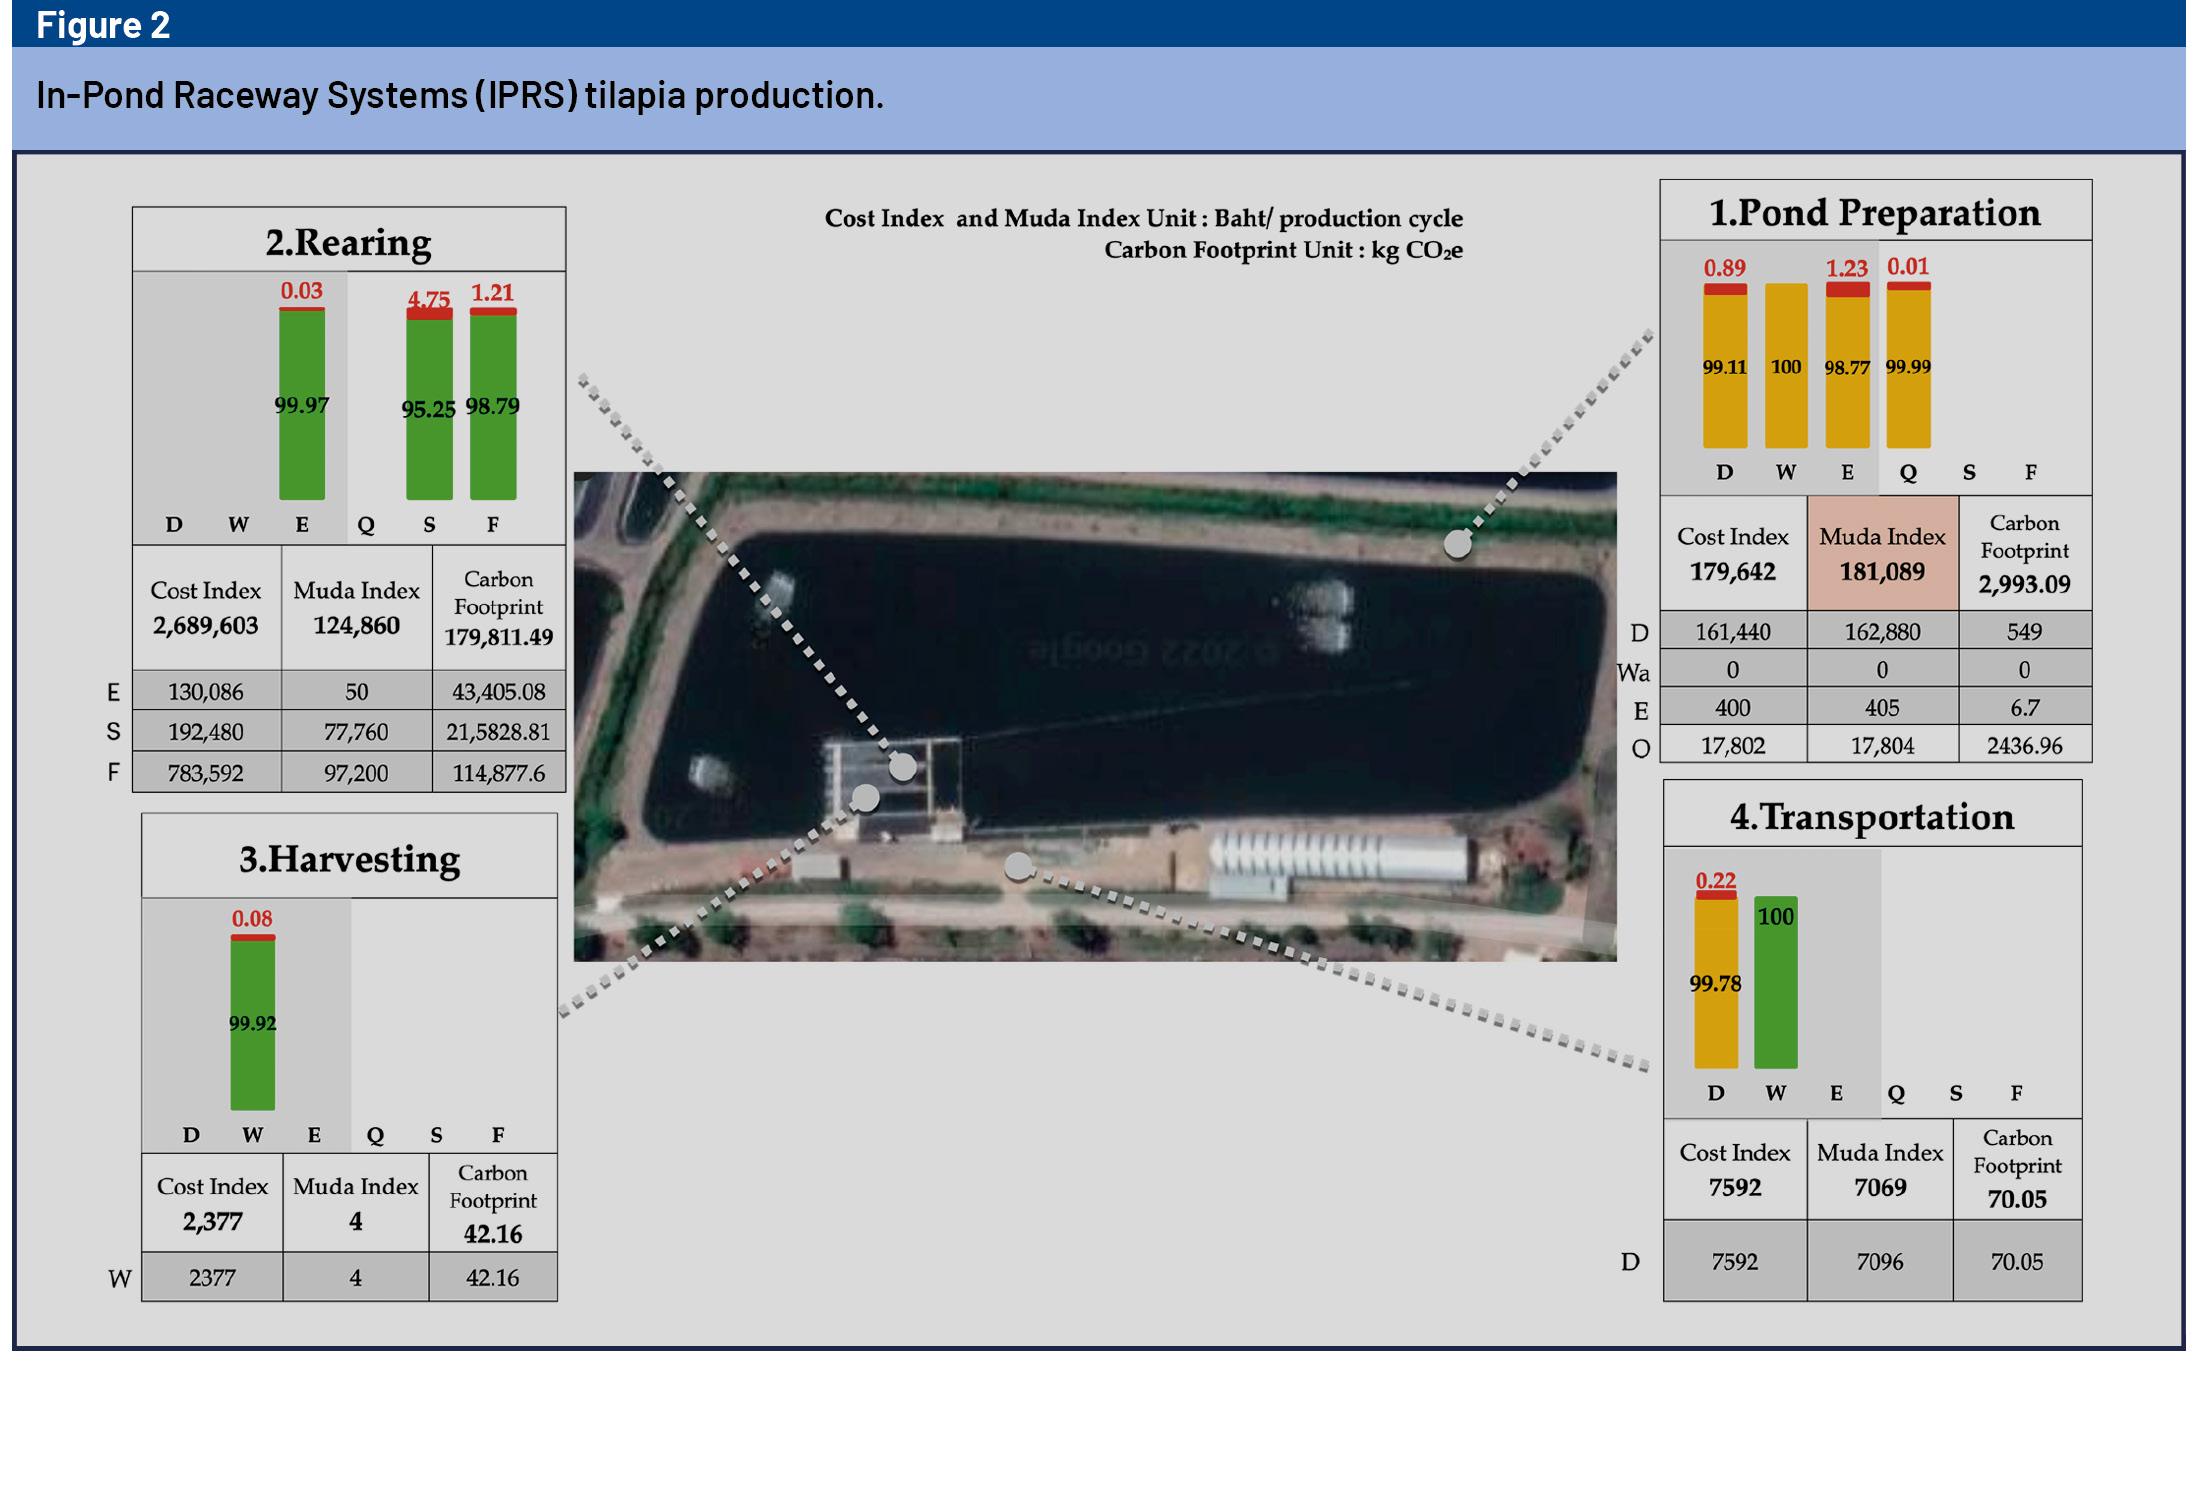Click the 1.Pond Preparation heading
The height and width of the screenshot is (1500, 2197).
[1875, 212]
